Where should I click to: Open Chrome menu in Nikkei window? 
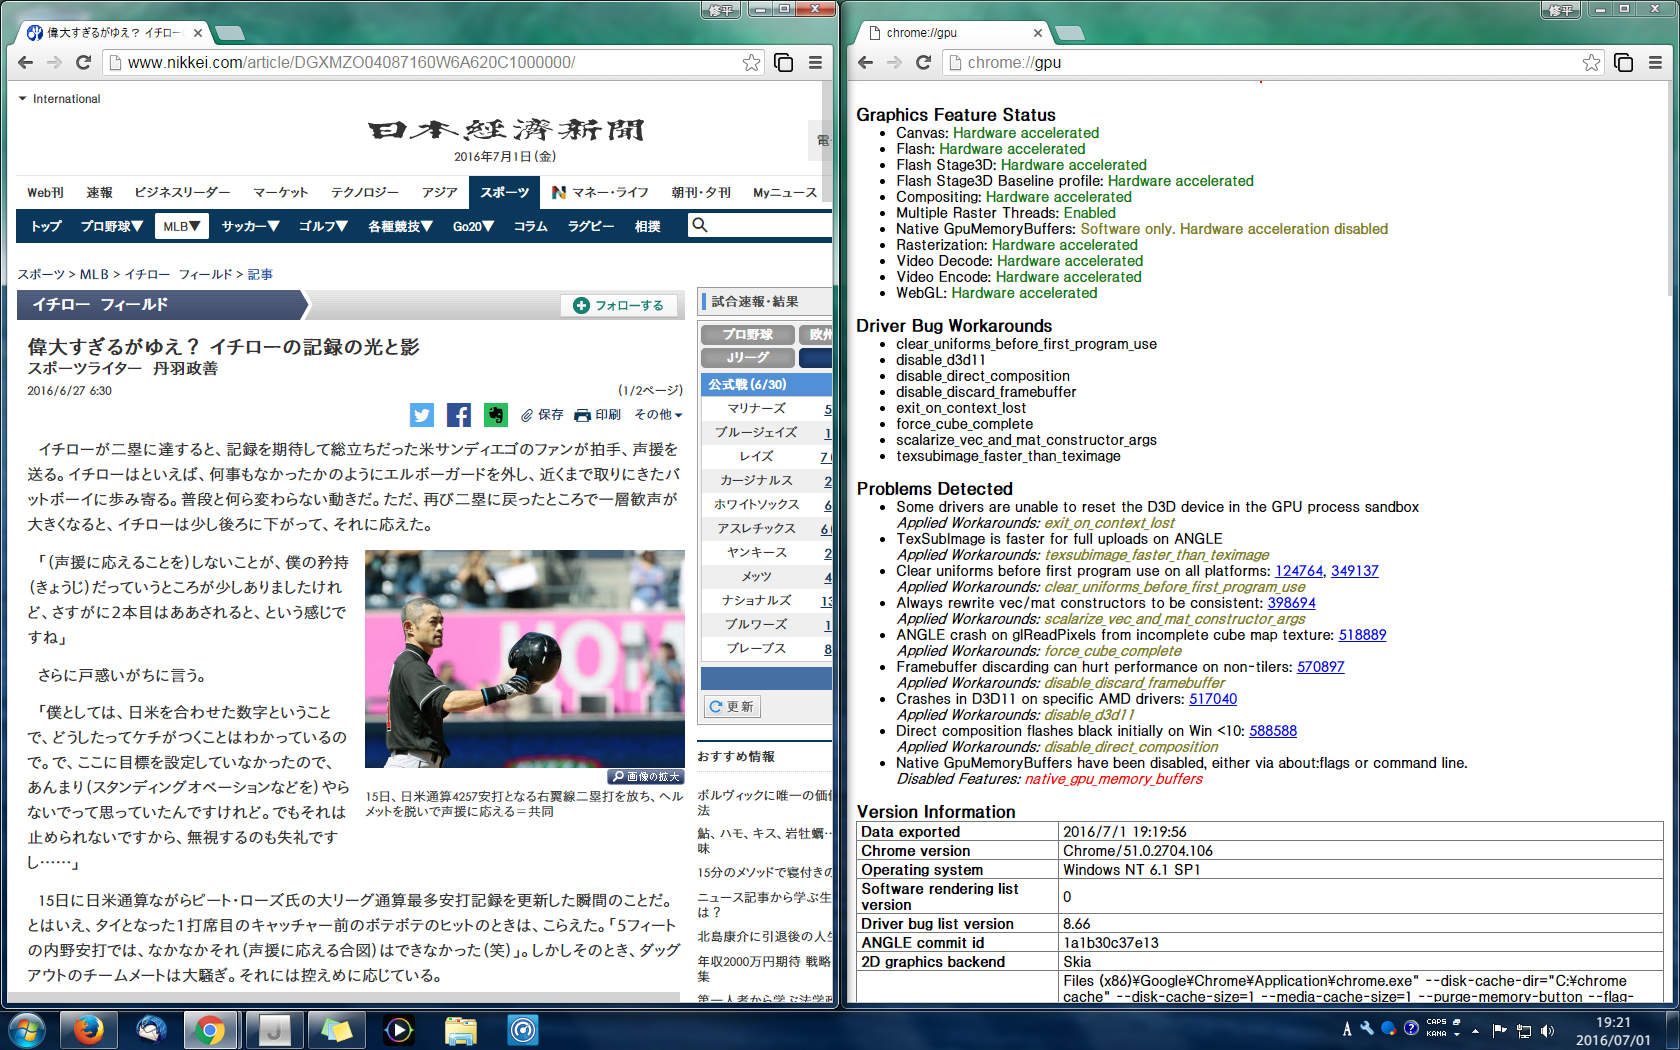click(x=815, y=63)
